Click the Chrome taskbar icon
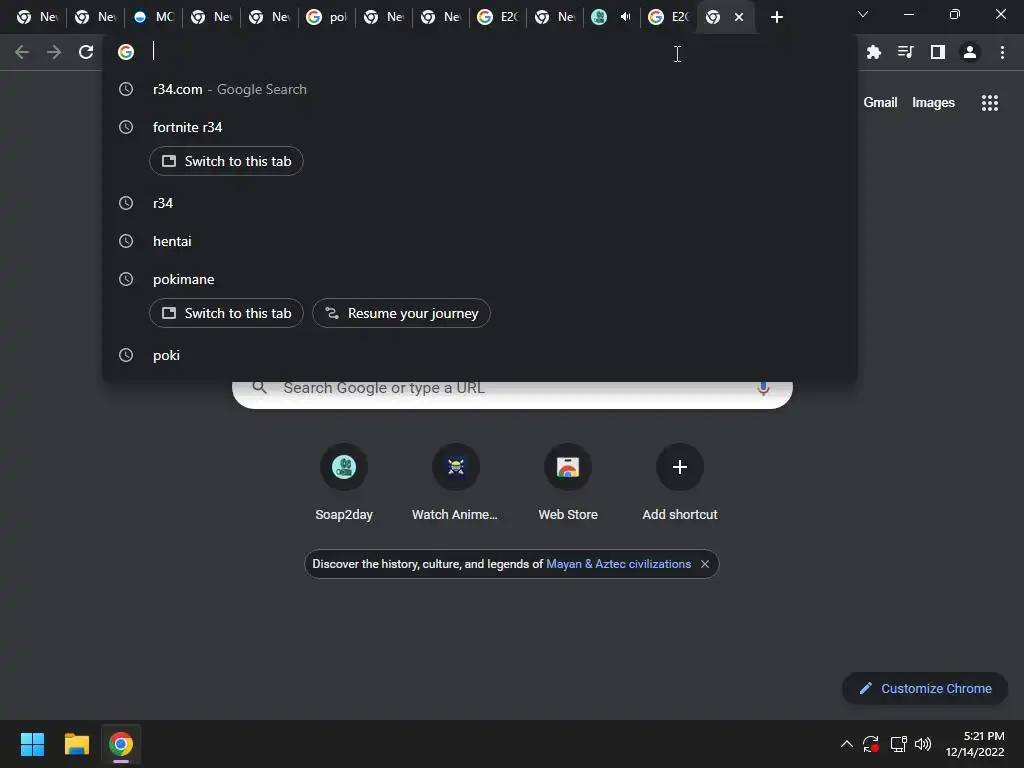Viewport: 1024px width, 768px height. point(121,744)
